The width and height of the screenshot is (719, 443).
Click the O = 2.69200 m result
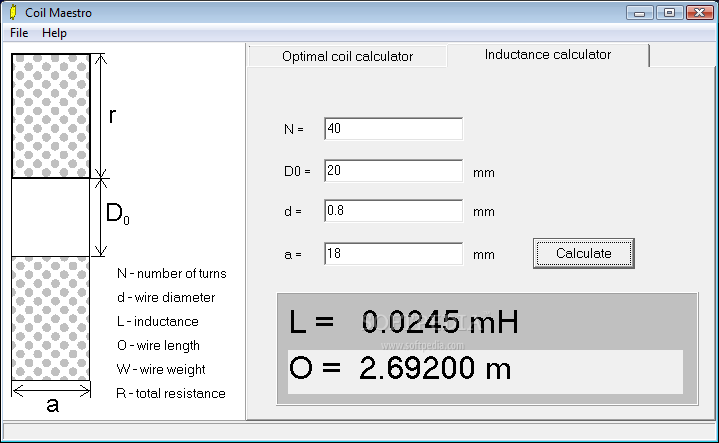(x=400, y=368)
